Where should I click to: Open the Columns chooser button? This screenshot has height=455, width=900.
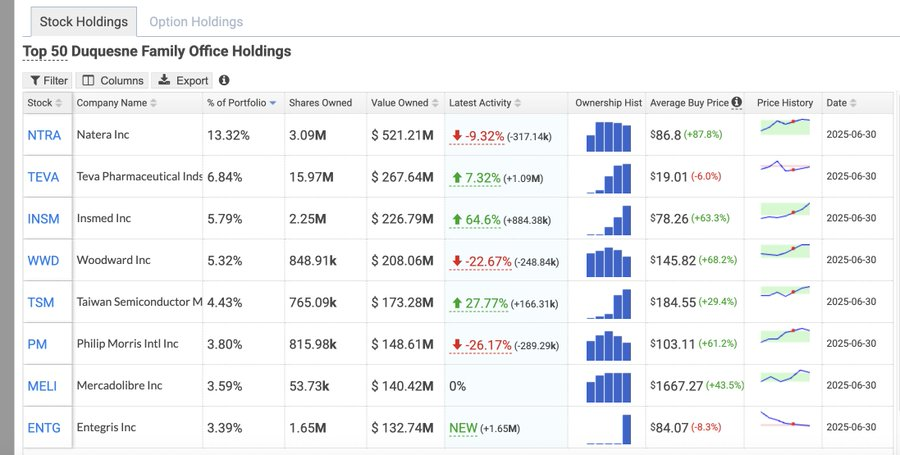112,80
